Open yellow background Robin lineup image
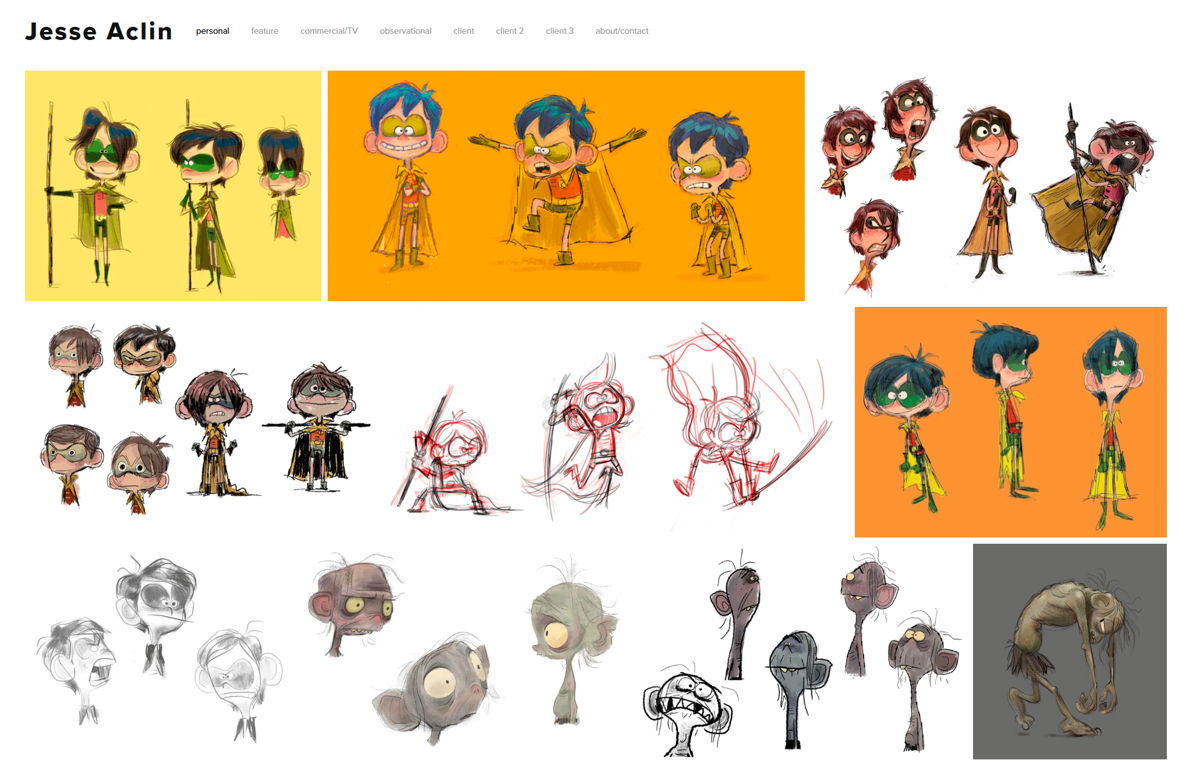 tap(173, 186)
